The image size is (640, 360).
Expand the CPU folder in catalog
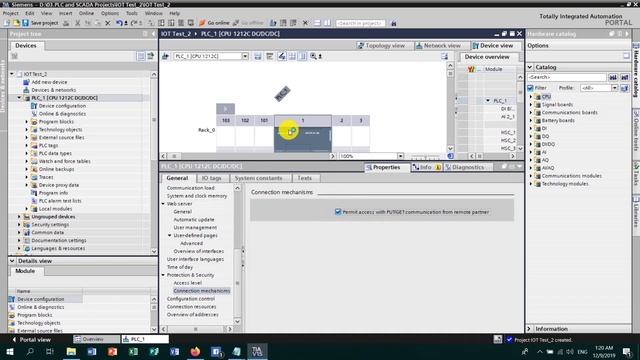pyautogui.click(x=531, y=97)
